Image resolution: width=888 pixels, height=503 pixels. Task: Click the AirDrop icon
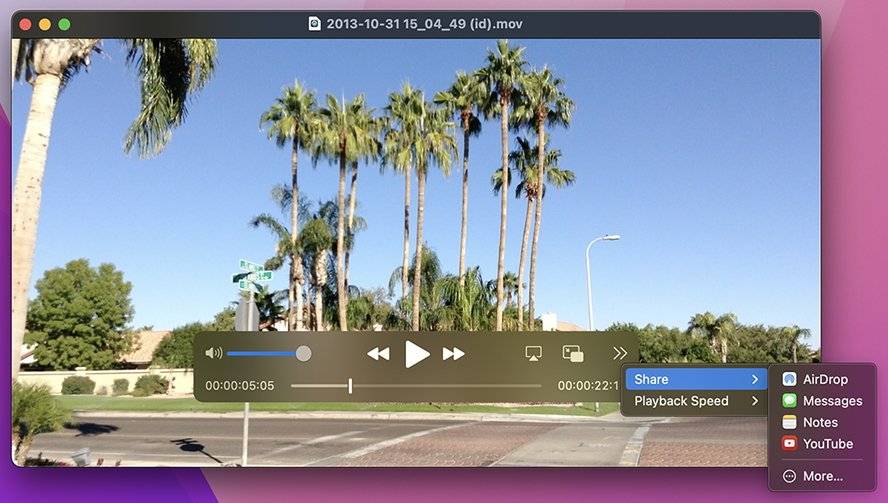[x=789, y=379]
